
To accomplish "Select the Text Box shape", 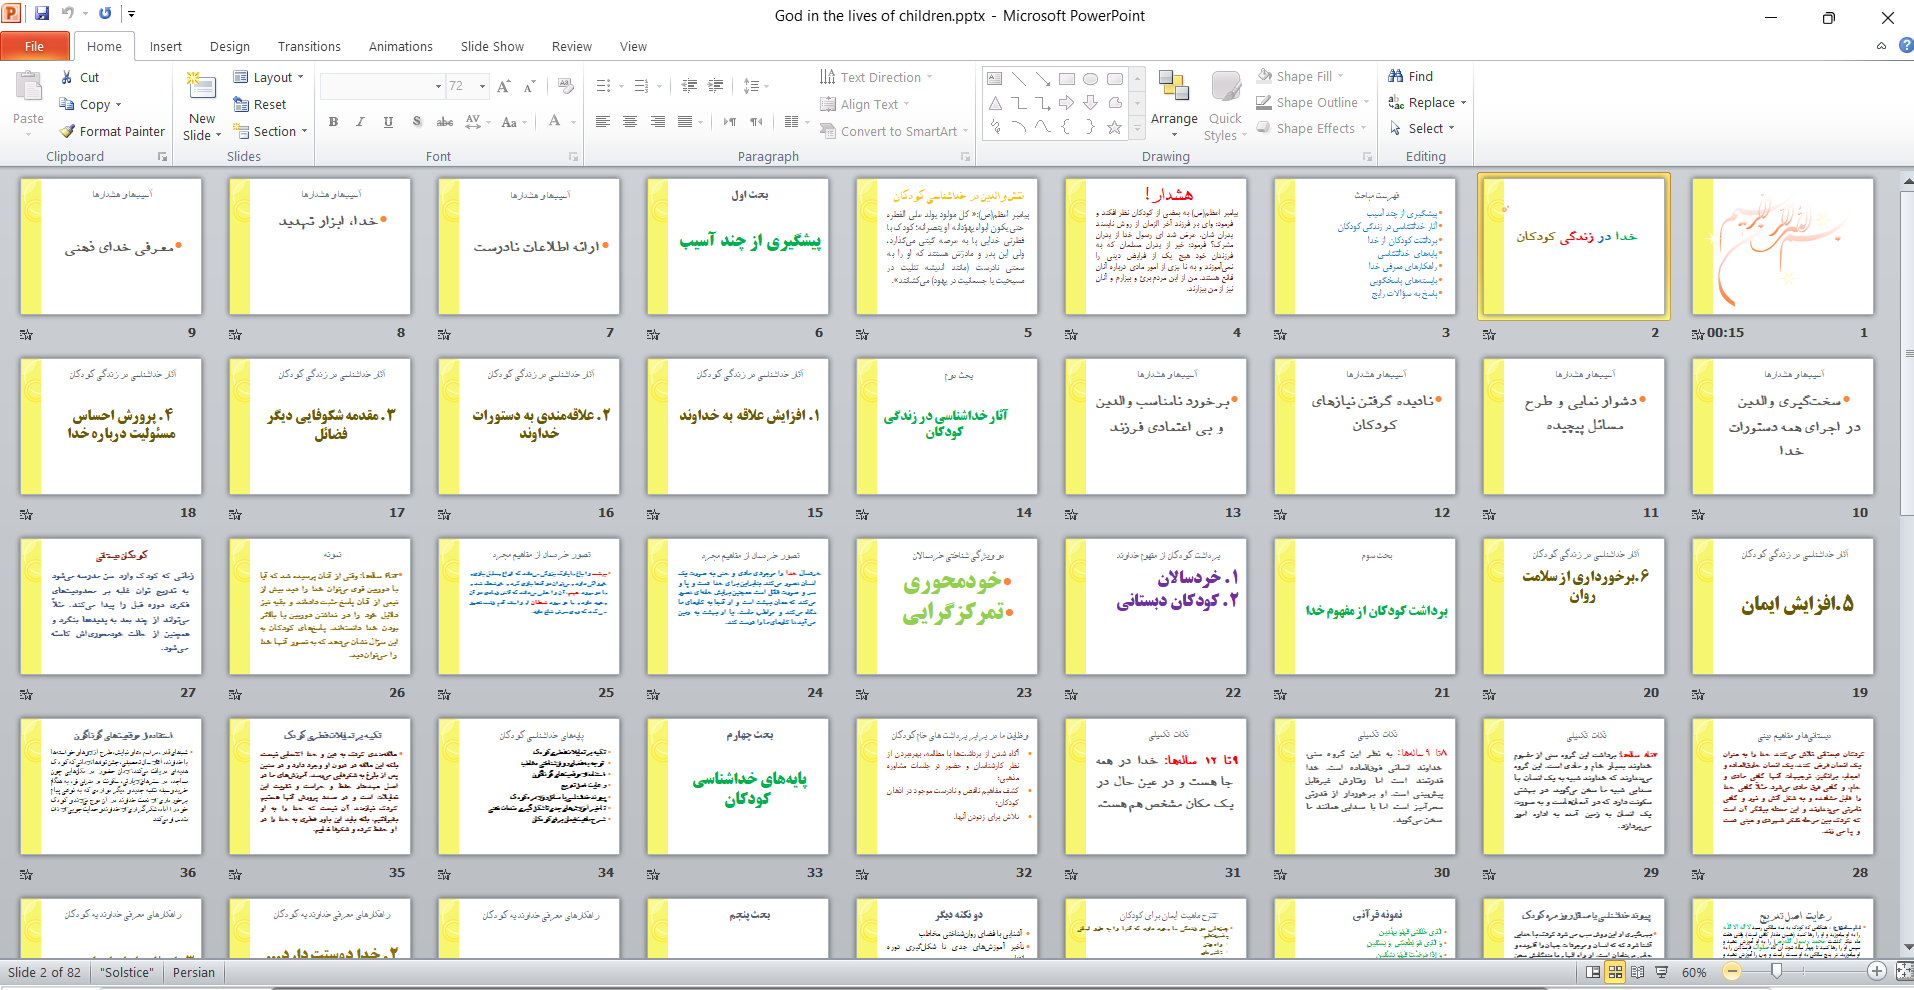I will [x=994, y=78].
